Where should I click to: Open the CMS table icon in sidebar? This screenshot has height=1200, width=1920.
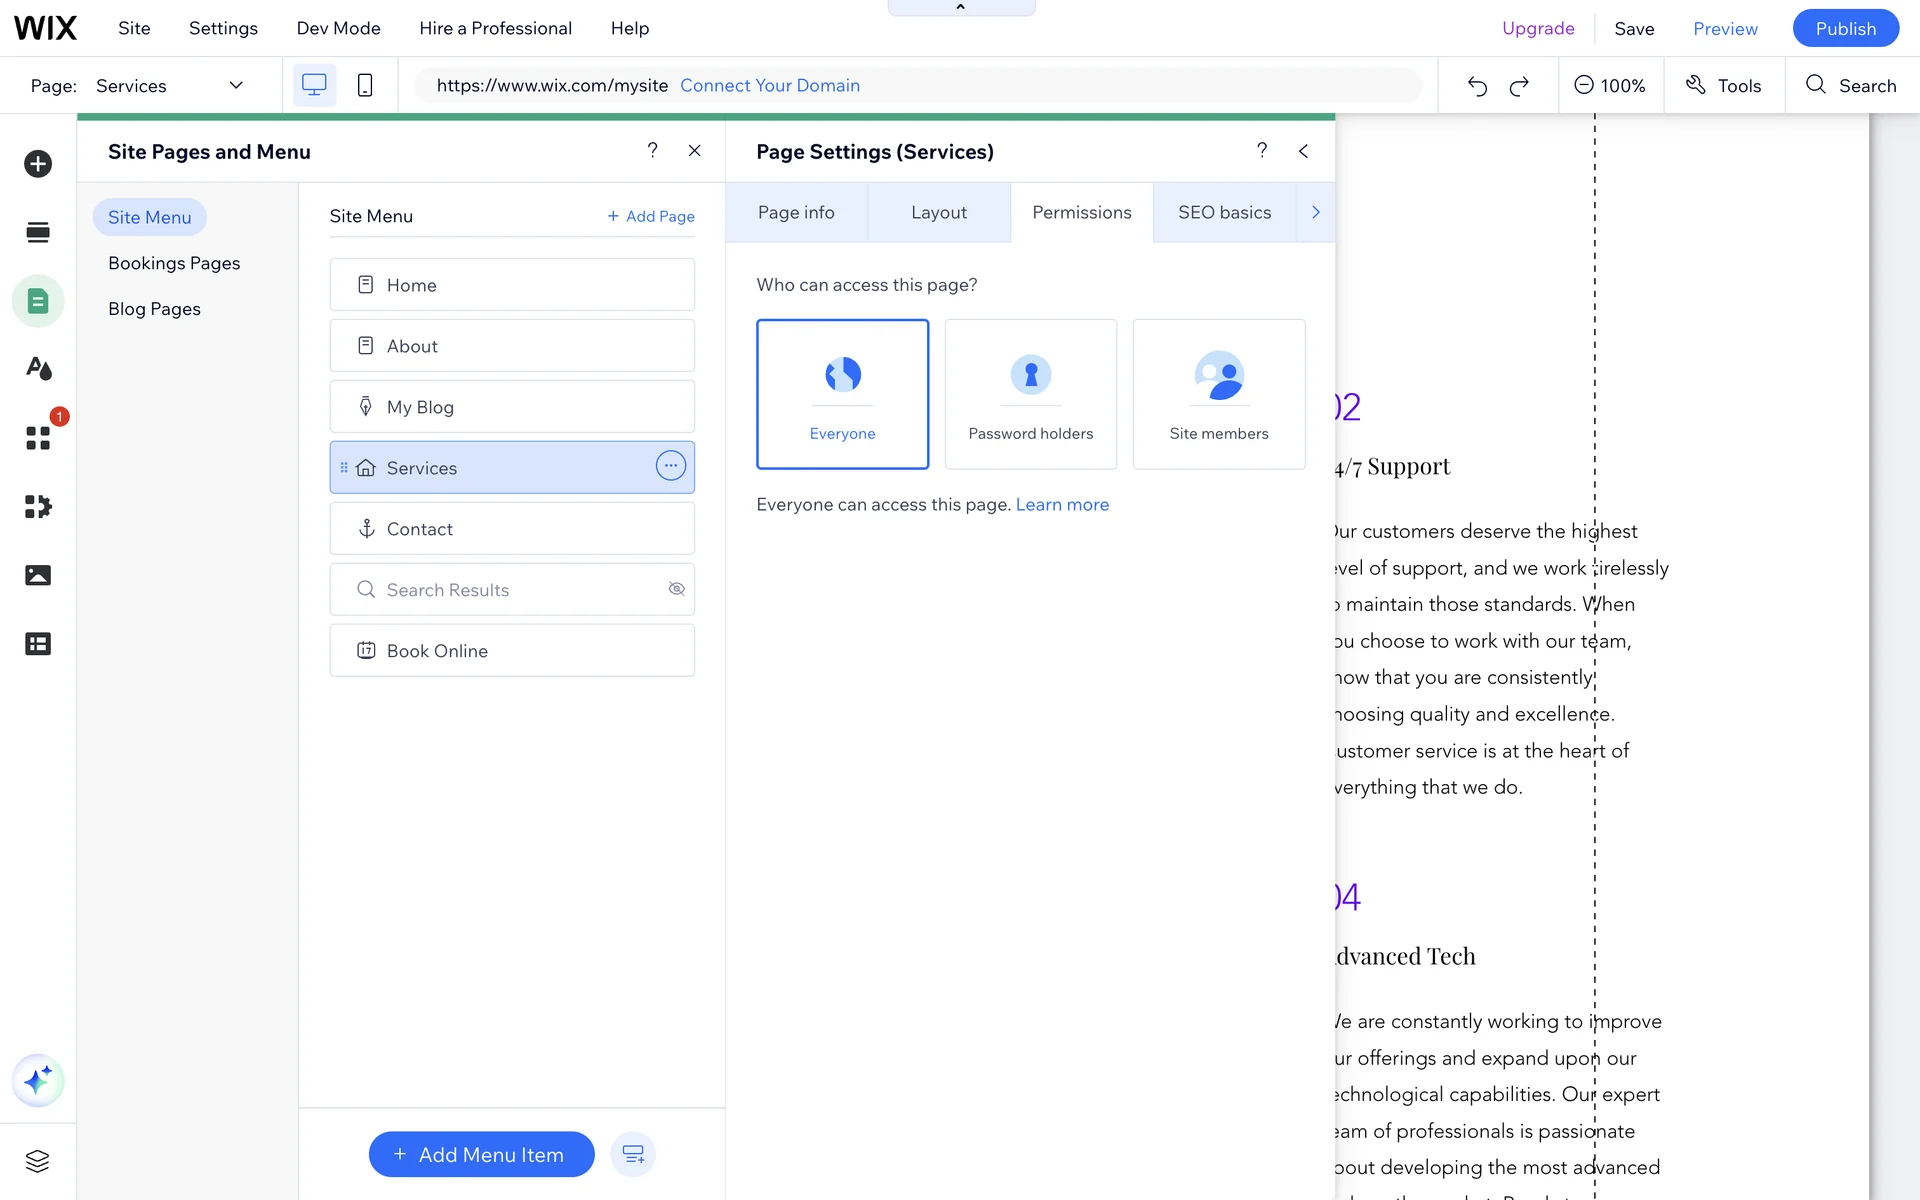pyautogui.click(x=38, y=644)
